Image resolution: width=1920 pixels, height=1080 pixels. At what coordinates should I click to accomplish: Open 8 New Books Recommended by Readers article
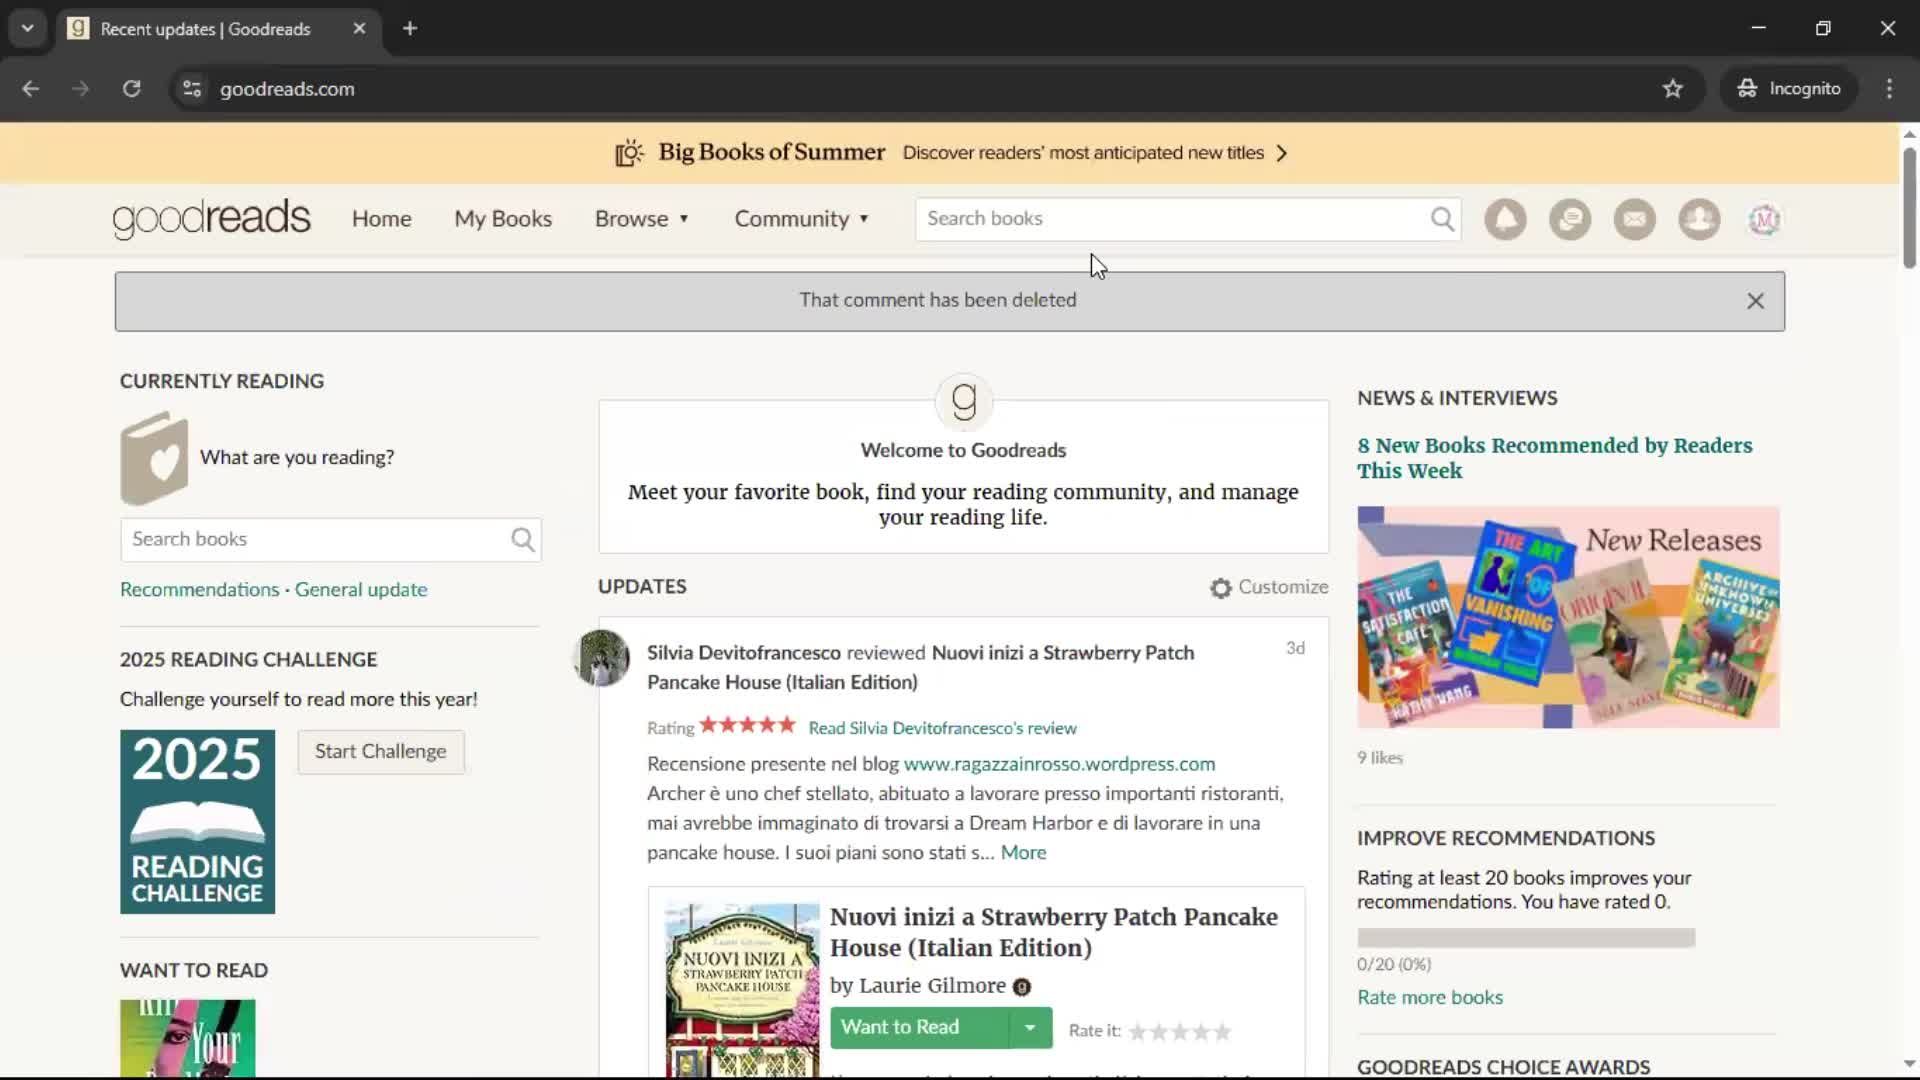tap(1555, 458)
